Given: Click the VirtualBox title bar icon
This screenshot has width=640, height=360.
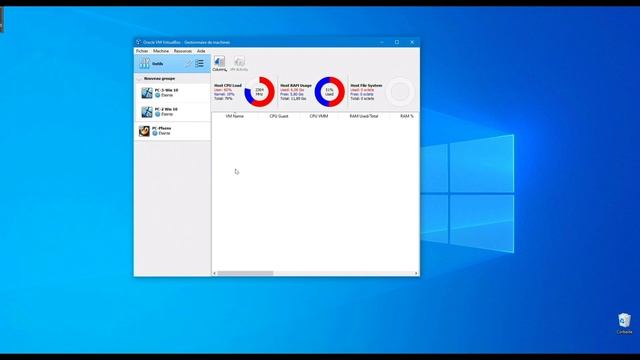Looking at the screenshot, I should click(x=138, y=42).
